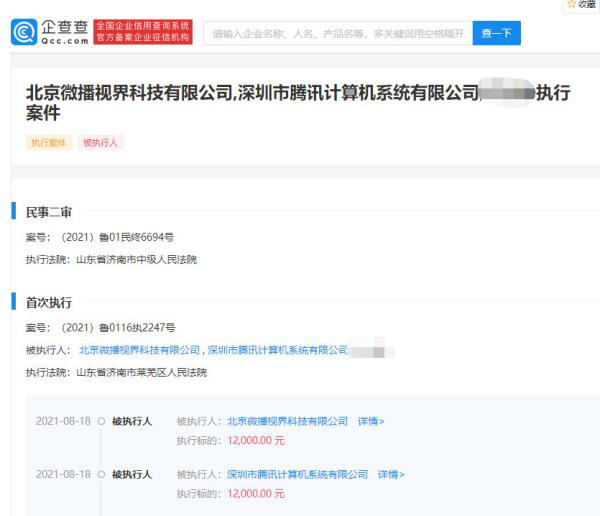Image resolution: width=600 pixels, height=516 pixels.
Task: Open 详情 link for 深圳市腾讯 entry
Action: coord(391,474)
